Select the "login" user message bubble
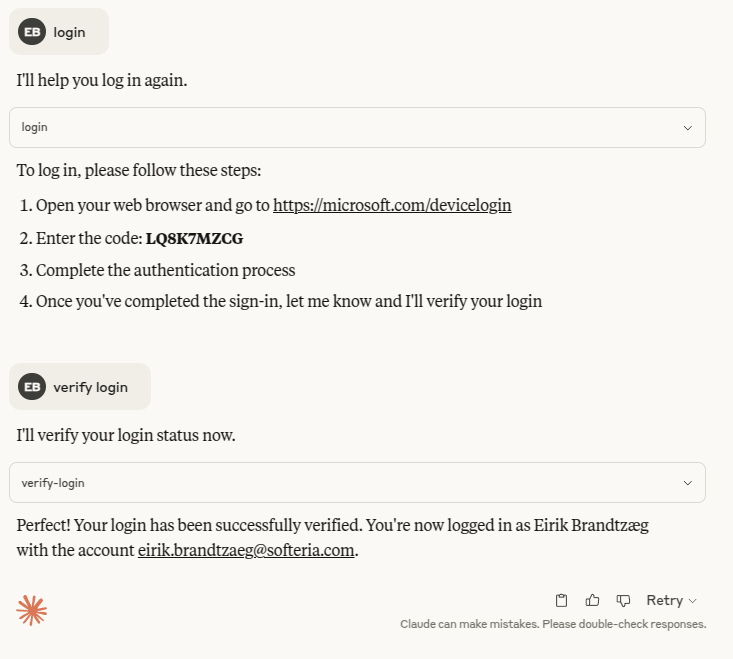Image resolution: width=733 pixels, height=659 pixels. click(69, 32)
